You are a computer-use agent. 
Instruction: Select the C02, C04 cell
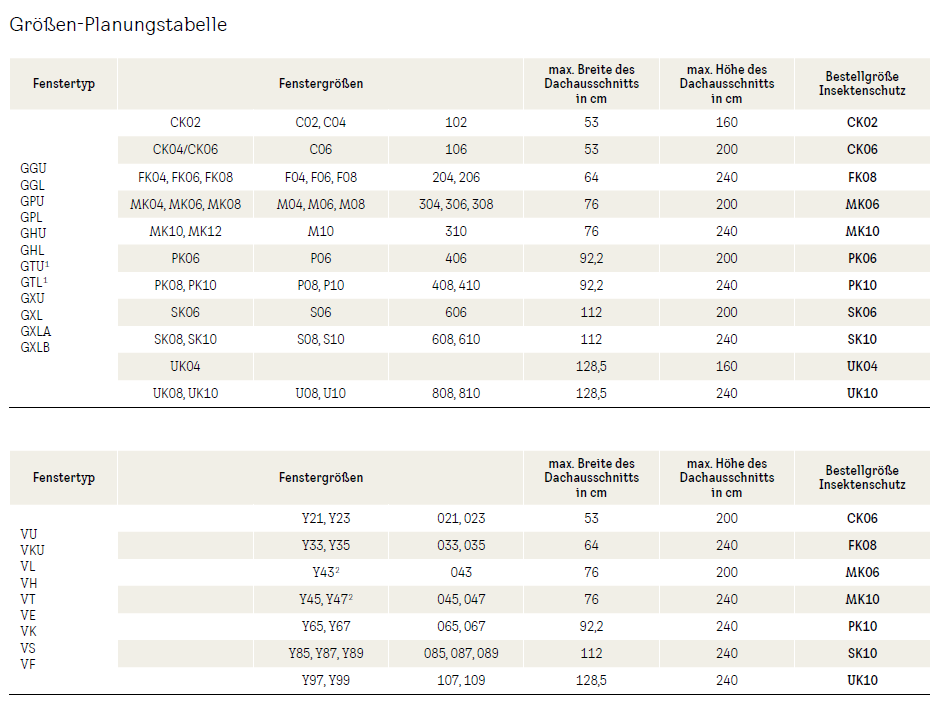point(321,123)
